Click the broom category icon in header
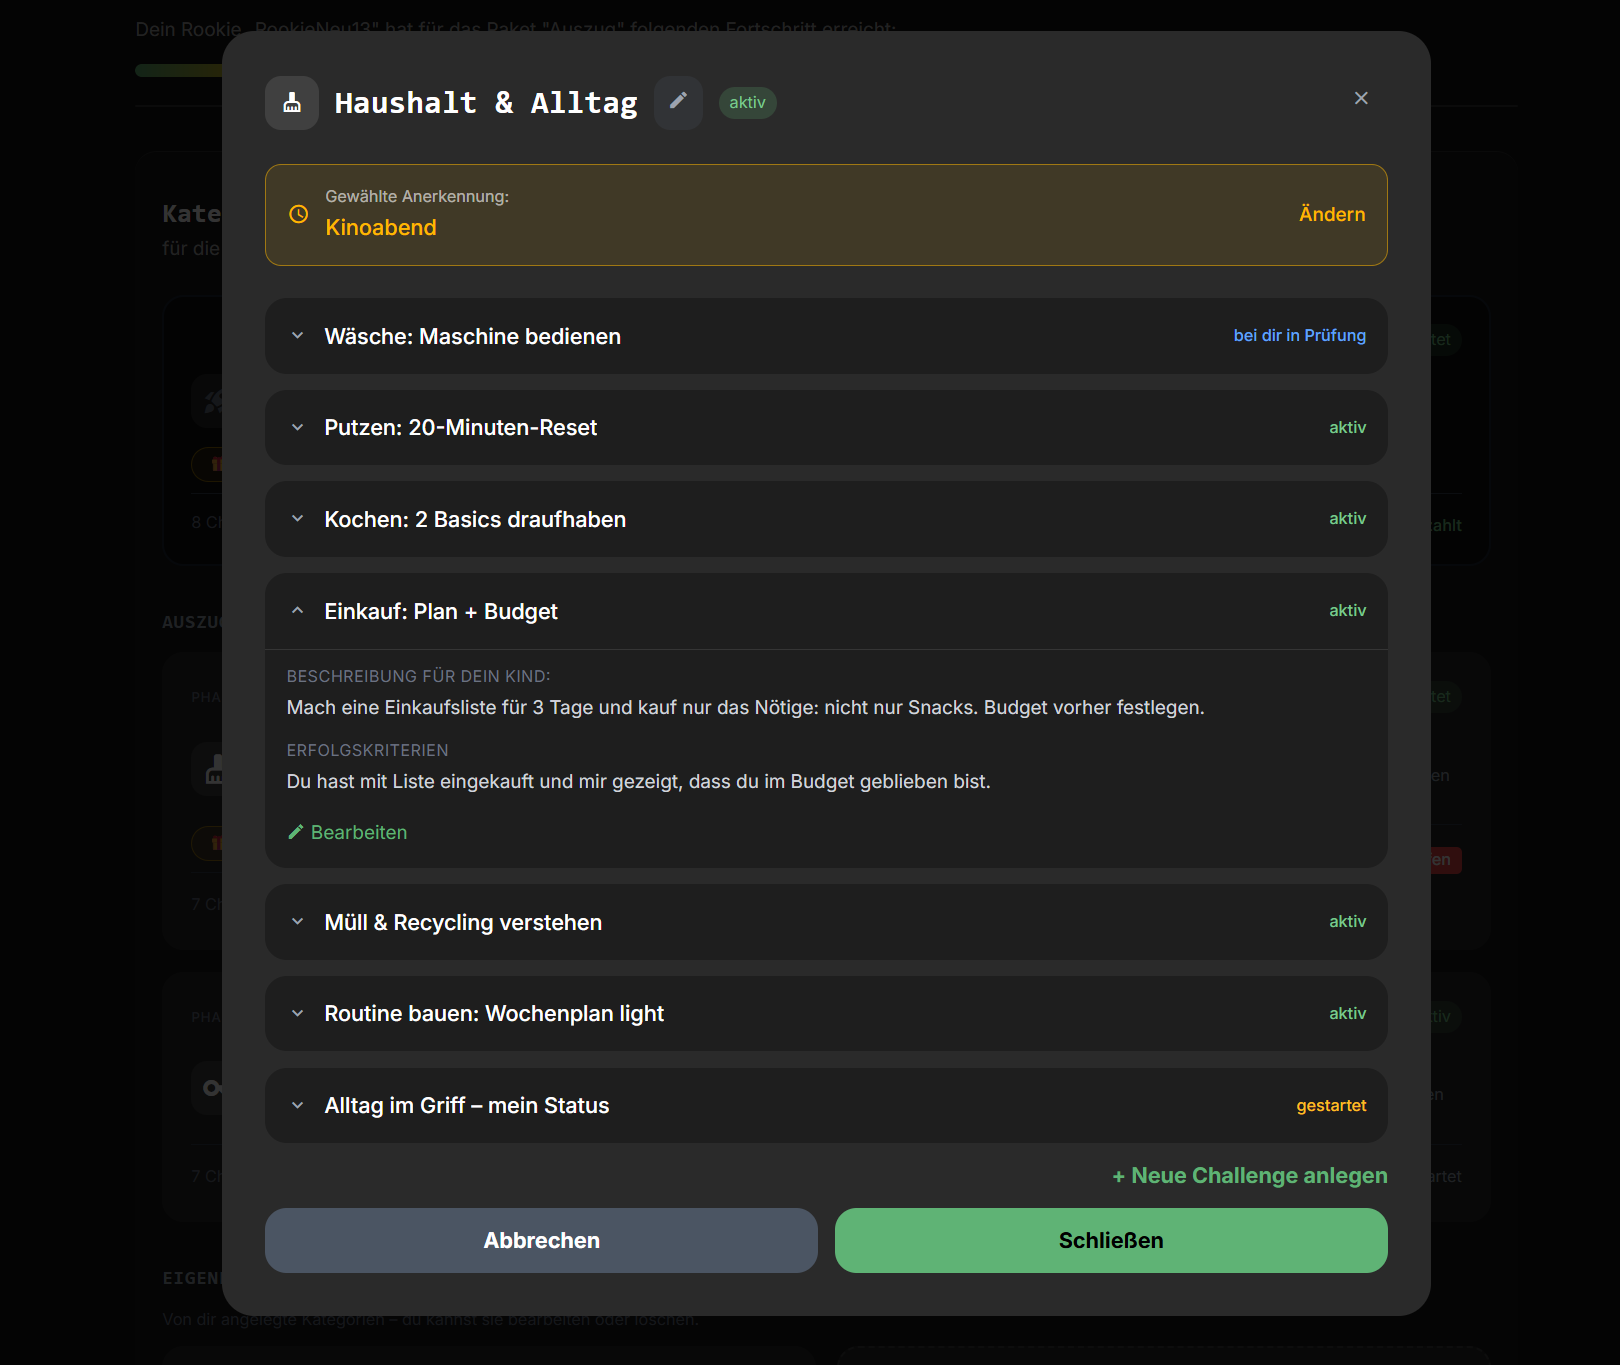Image resolution: width=1620 pixels, height=1365 pixels. click(292, 103)
